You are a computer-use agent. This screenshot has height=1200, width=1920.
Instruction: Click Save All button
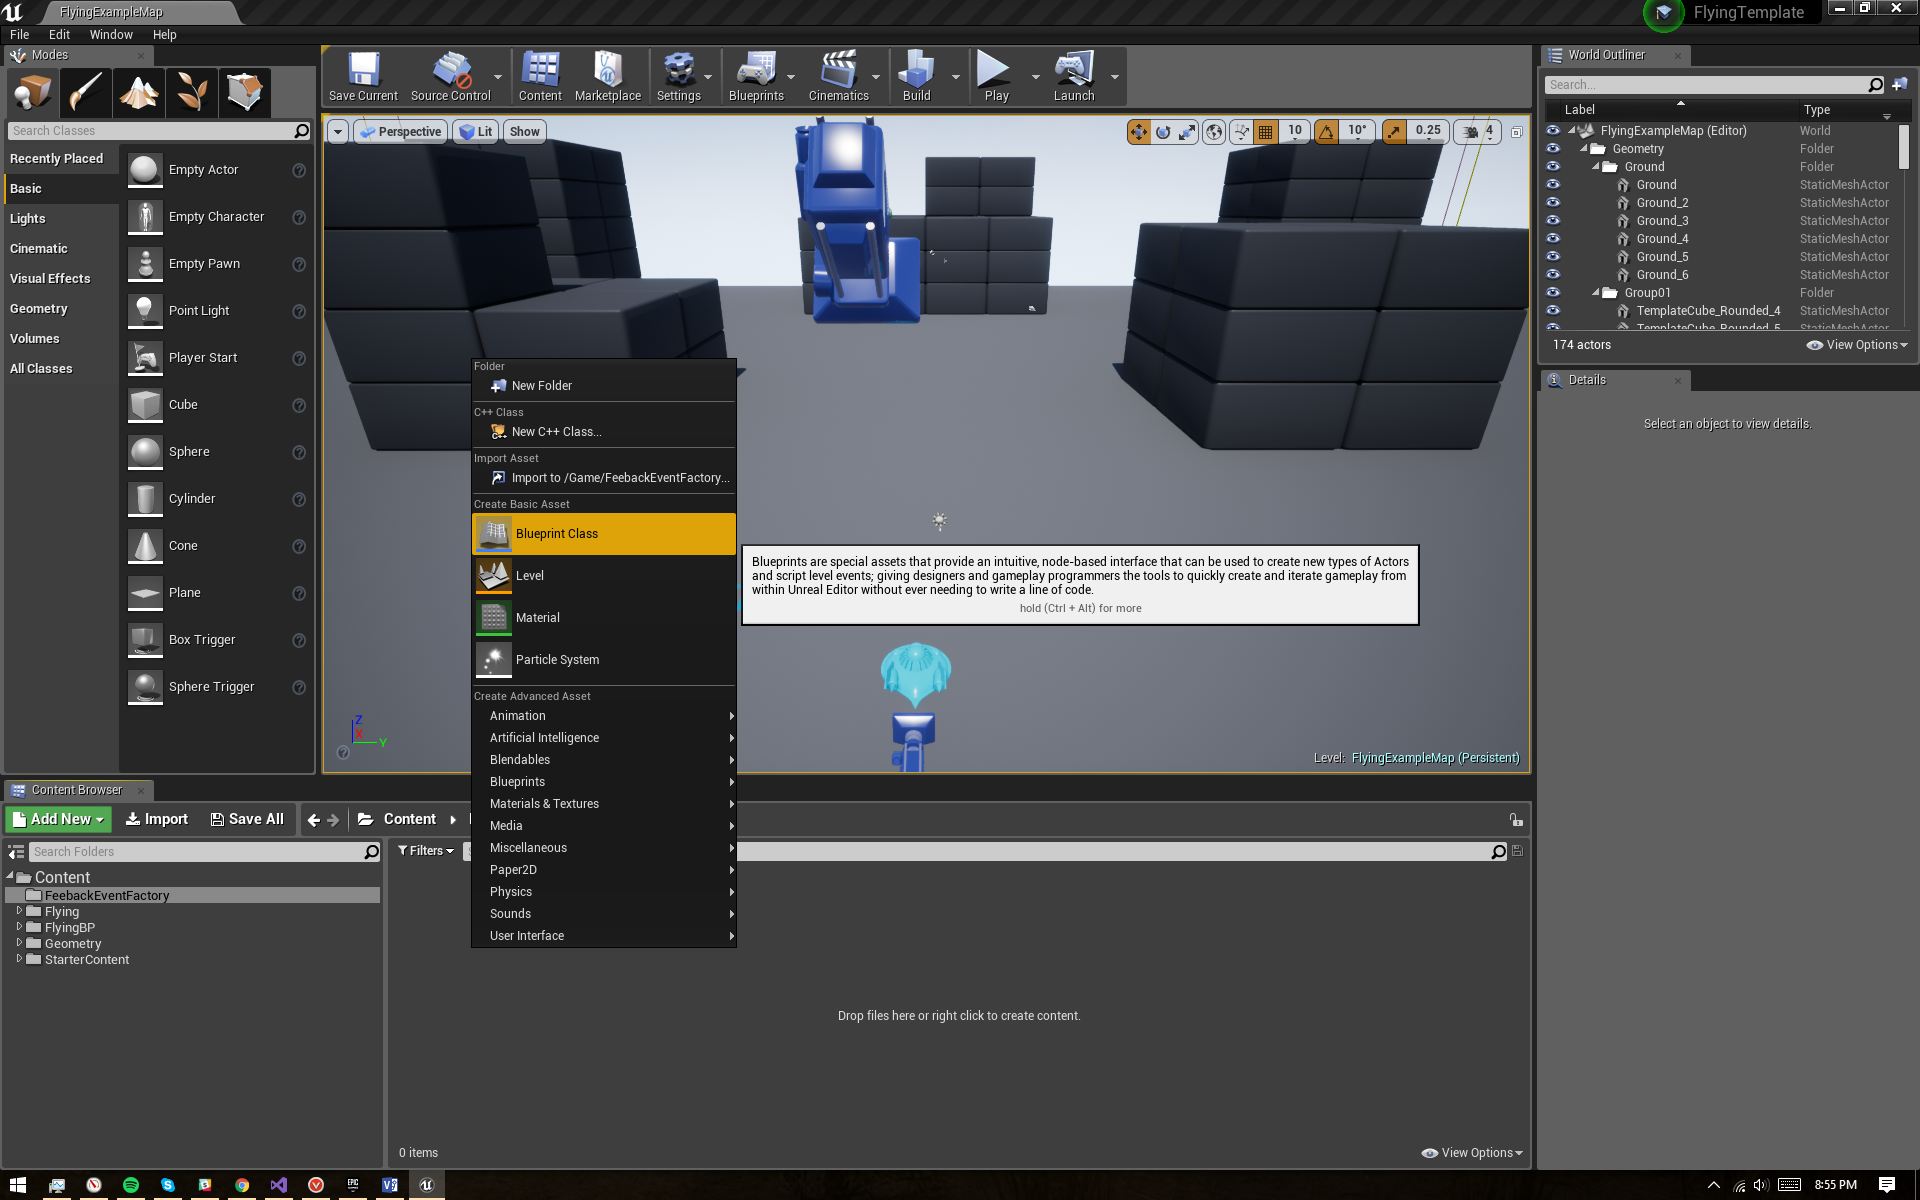point(247,819)
